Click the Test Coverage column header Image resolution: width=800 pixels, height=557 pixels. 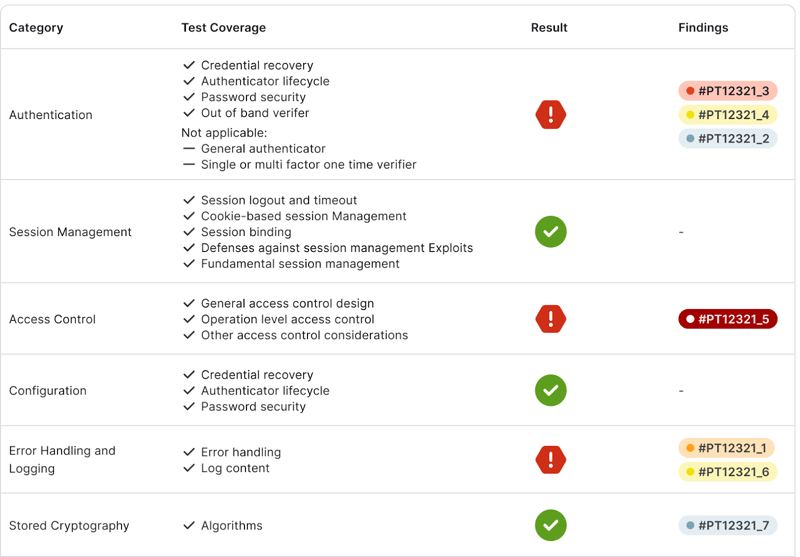coord(223,28)
